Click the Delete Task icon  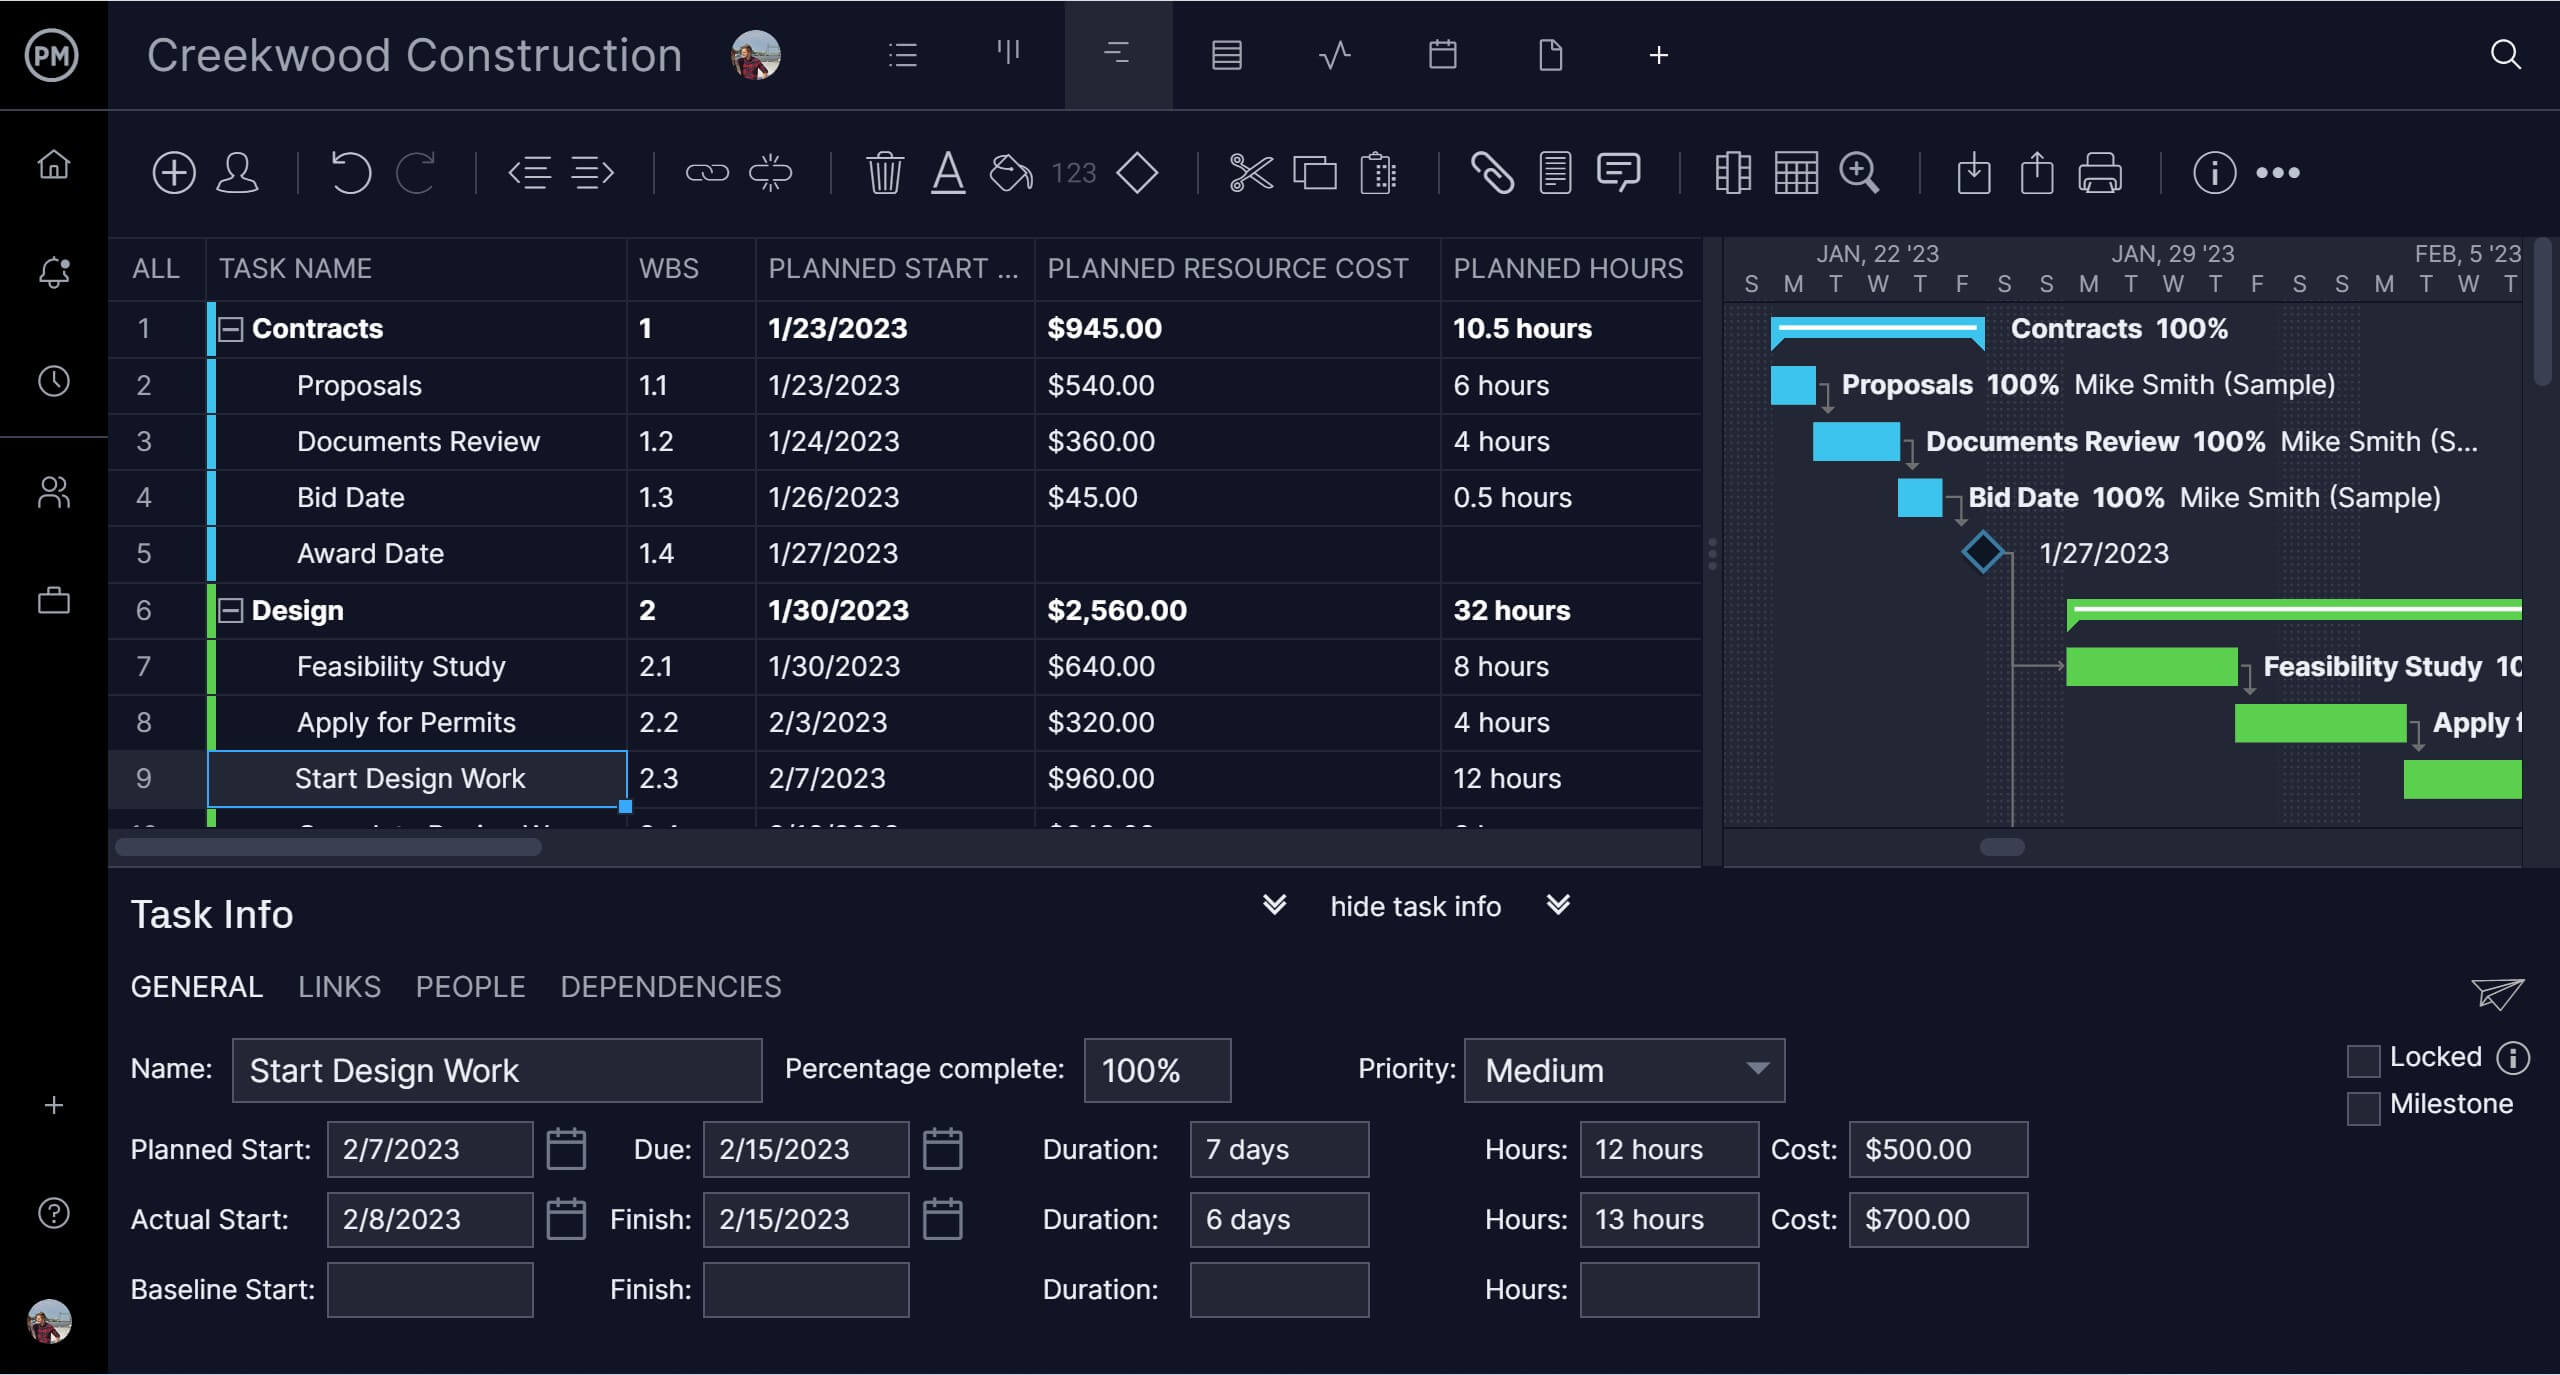[x=882, y=171]
